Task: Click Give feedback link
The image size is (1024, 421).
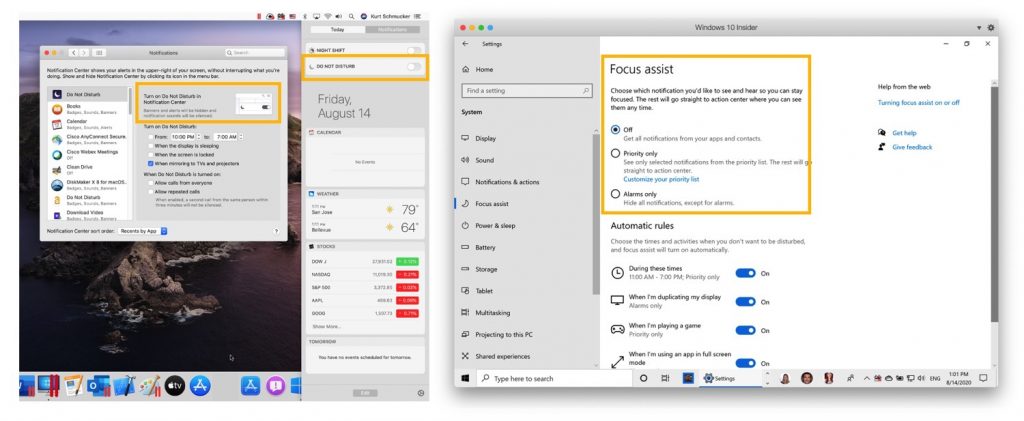Action: click(x=912, y=148)
